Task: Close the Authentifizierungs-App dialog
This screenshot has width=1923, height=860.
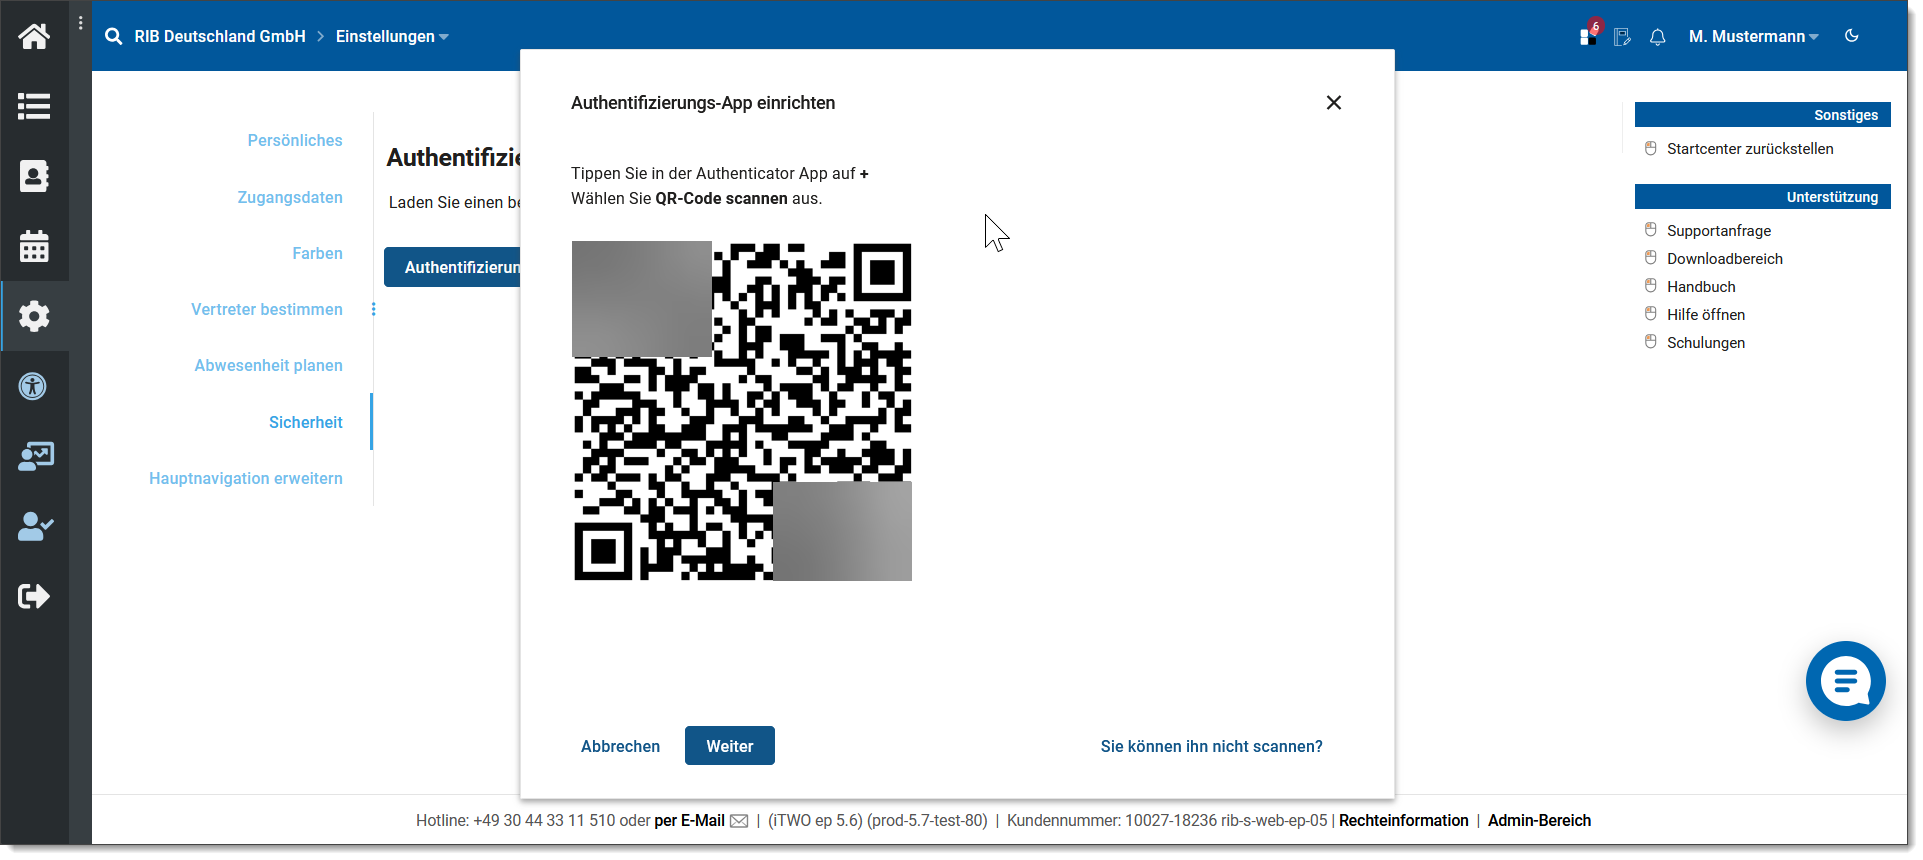Action: [1333, 103]
